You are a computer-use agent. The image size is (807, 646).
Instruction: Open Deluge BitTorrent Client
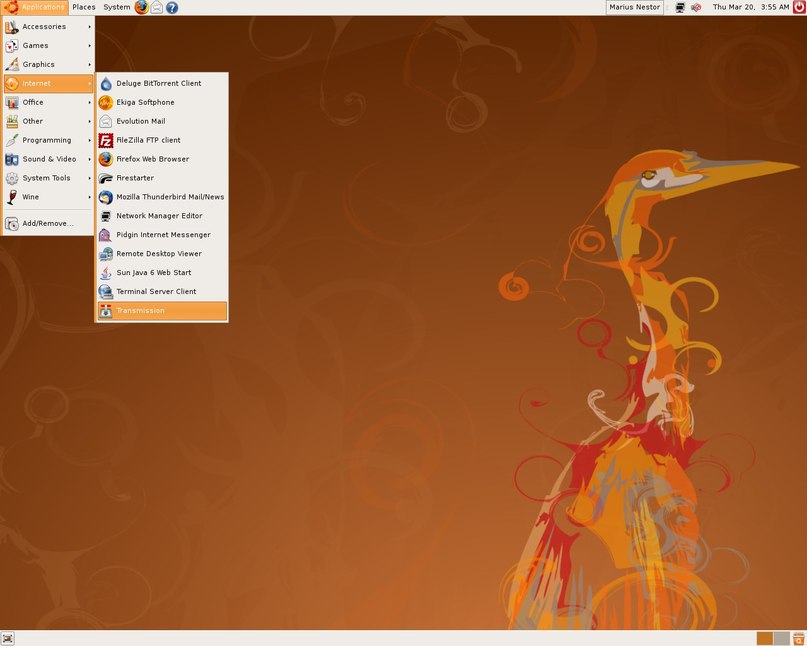coord(158,84)
